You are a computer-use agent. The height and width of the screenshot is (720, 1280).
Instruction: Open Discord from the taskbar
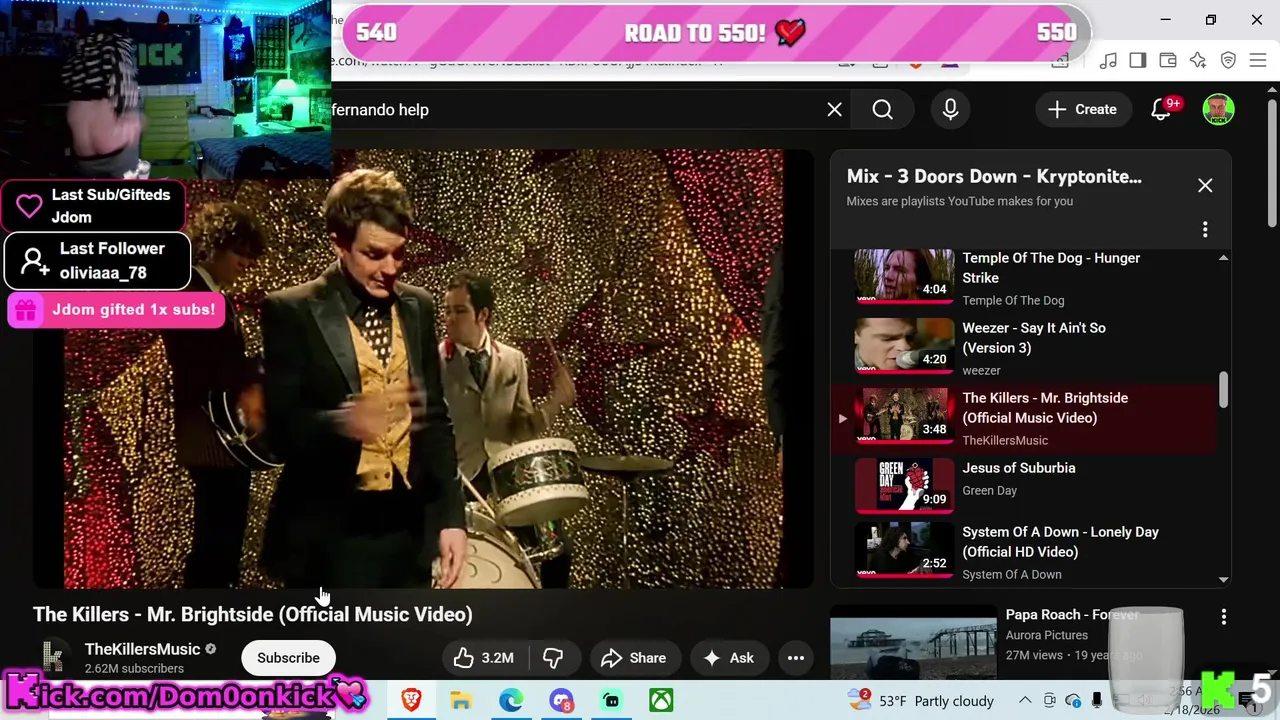coord(561,701)
